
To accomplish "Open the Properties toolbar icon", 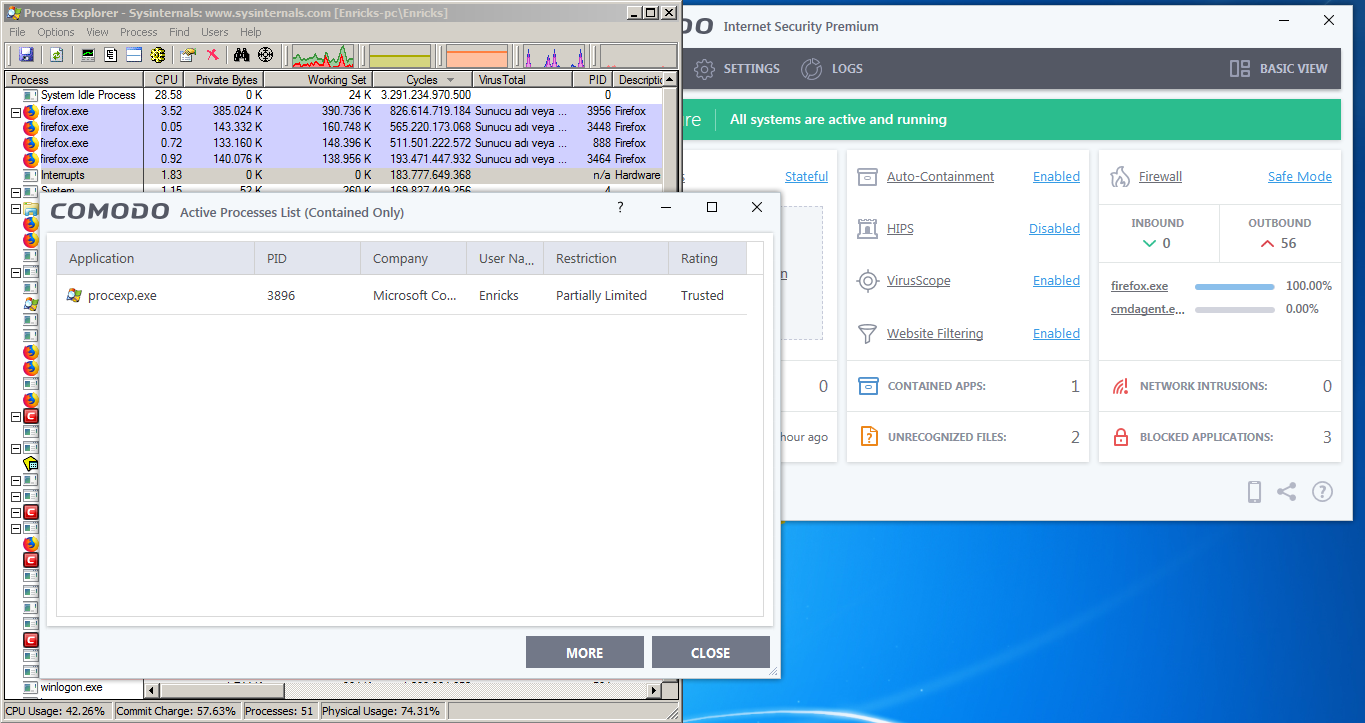I will coord(187,55).
